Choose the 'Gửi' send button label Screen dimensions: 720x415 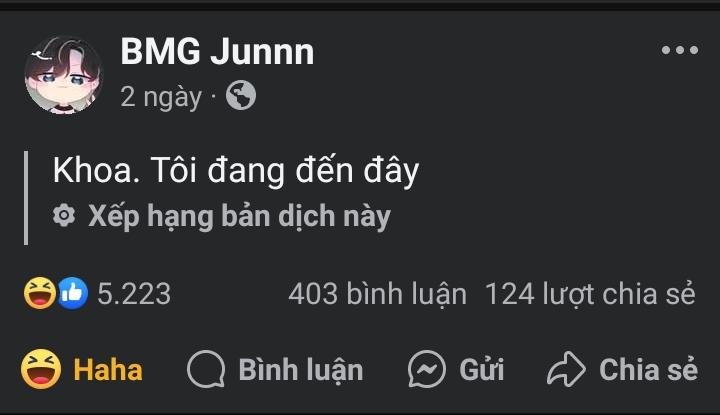click(x=482, y=370)
